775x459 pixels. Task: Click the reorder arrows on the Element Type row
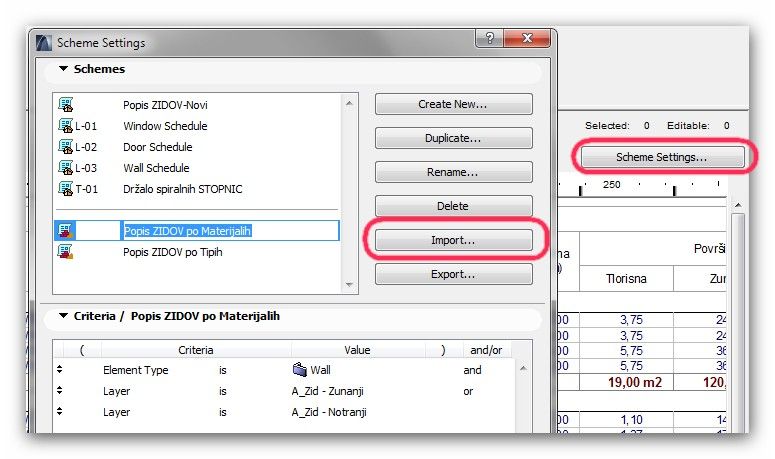pos(60,369)
